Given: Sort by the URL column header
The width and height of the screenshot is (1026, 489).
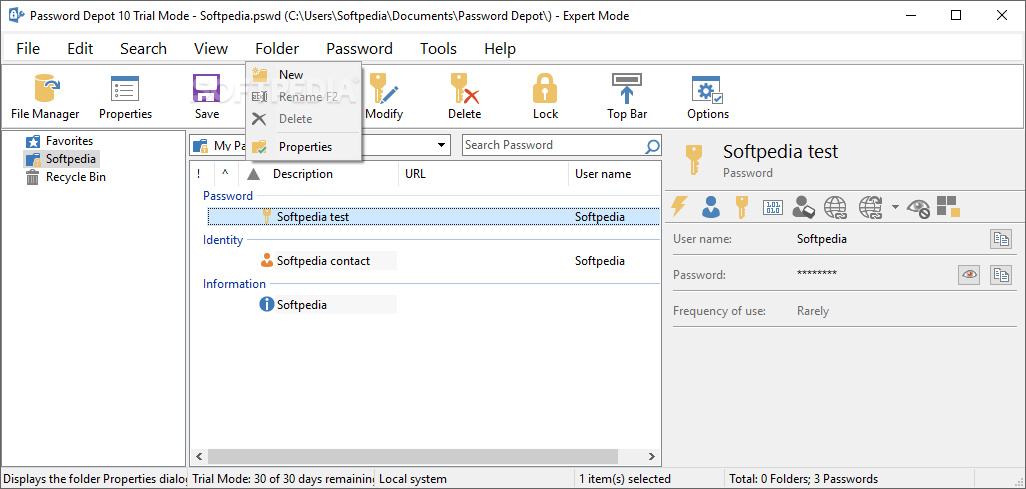Looking at the screenshot, I should tap(416, 173).
